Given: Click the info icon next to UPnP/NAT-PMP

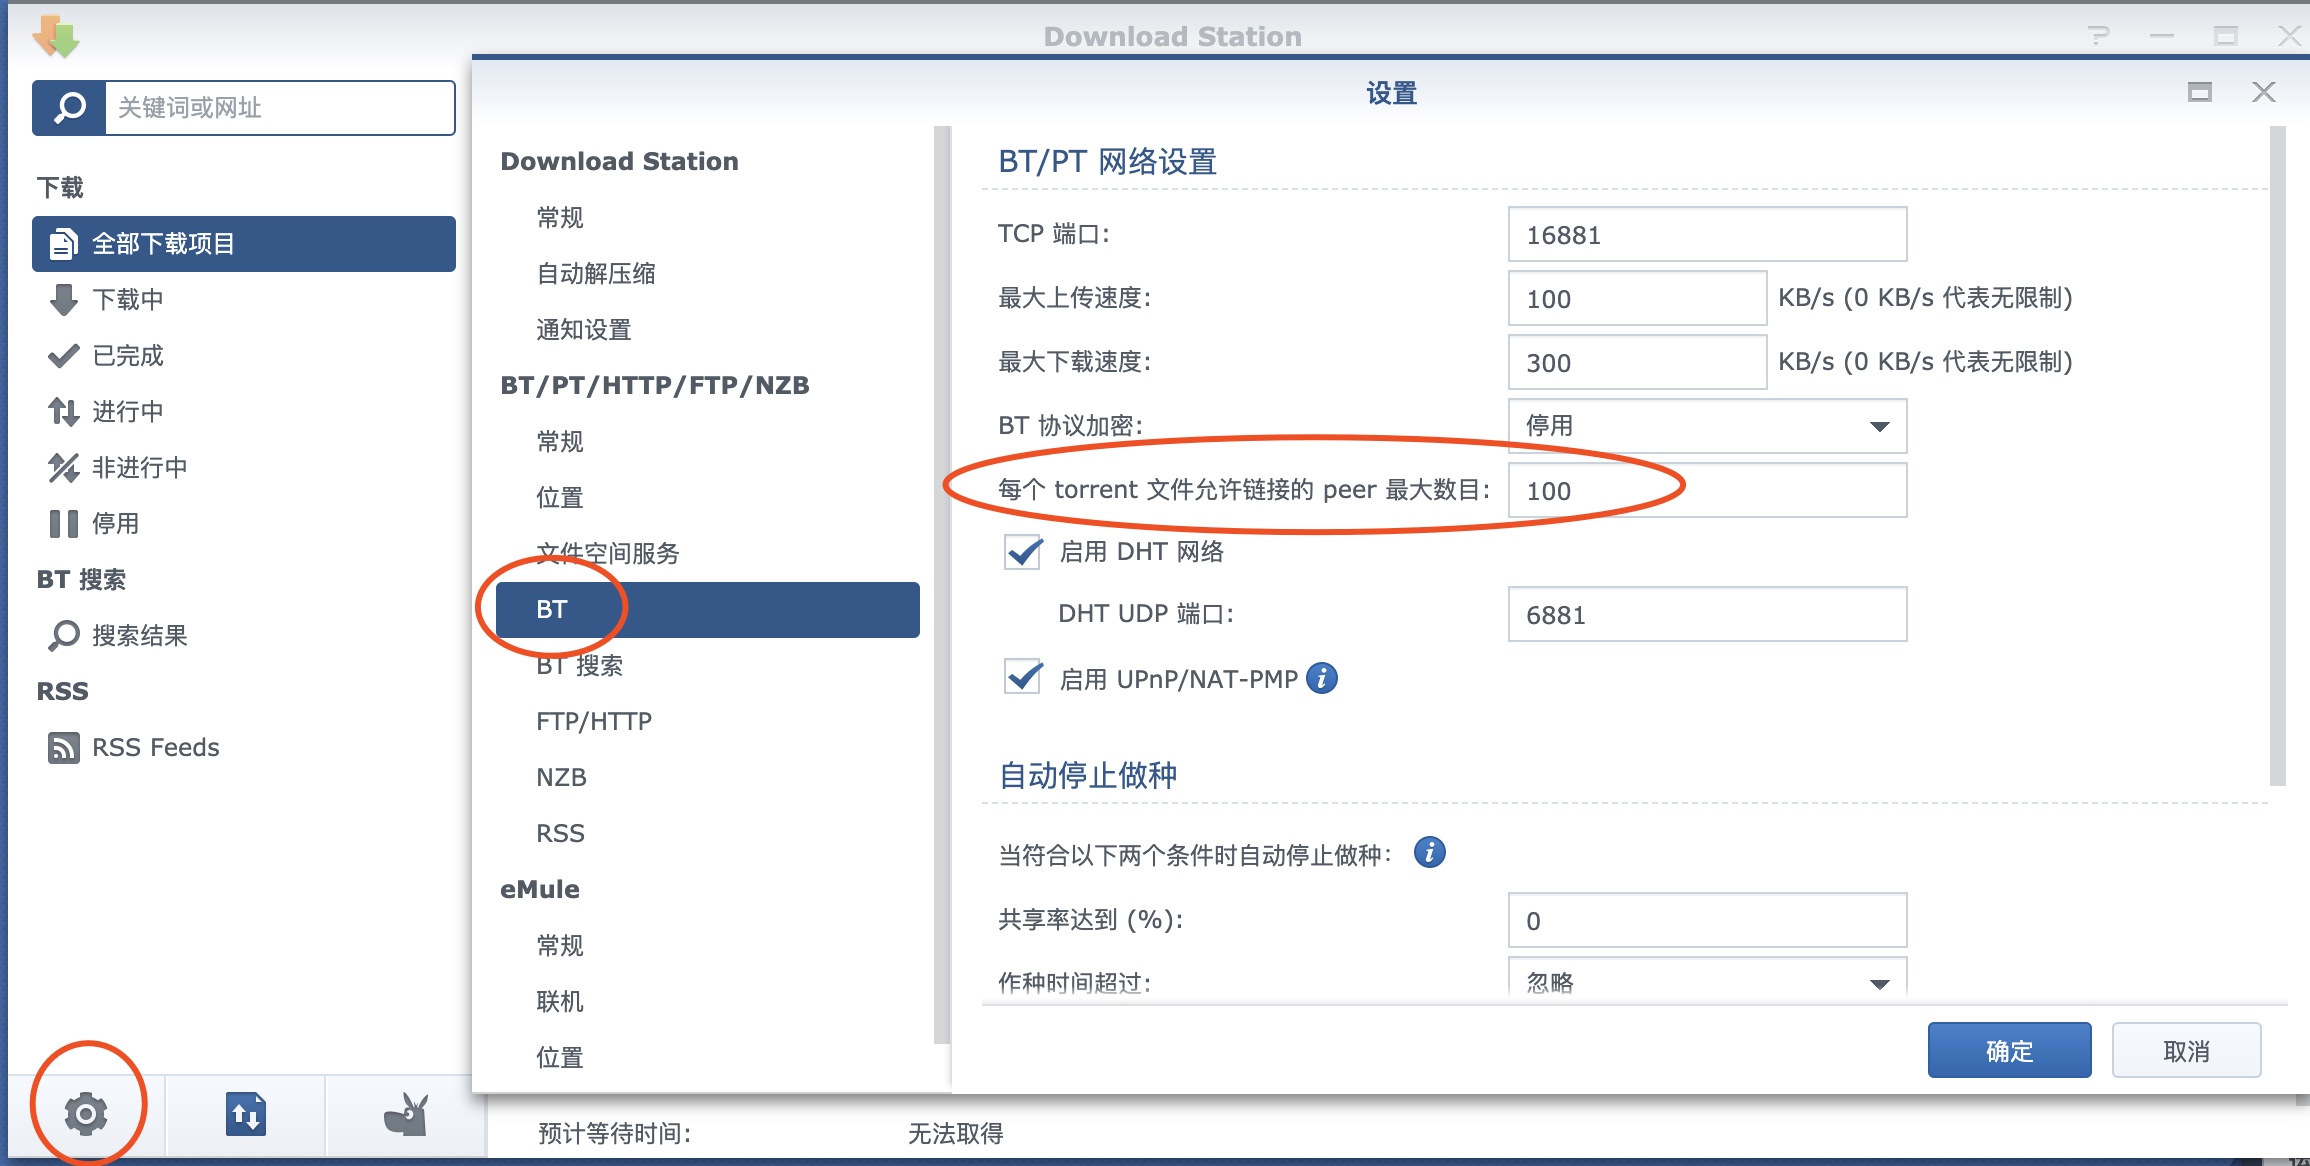Looking at the screenshot, I should [1322, 678].
